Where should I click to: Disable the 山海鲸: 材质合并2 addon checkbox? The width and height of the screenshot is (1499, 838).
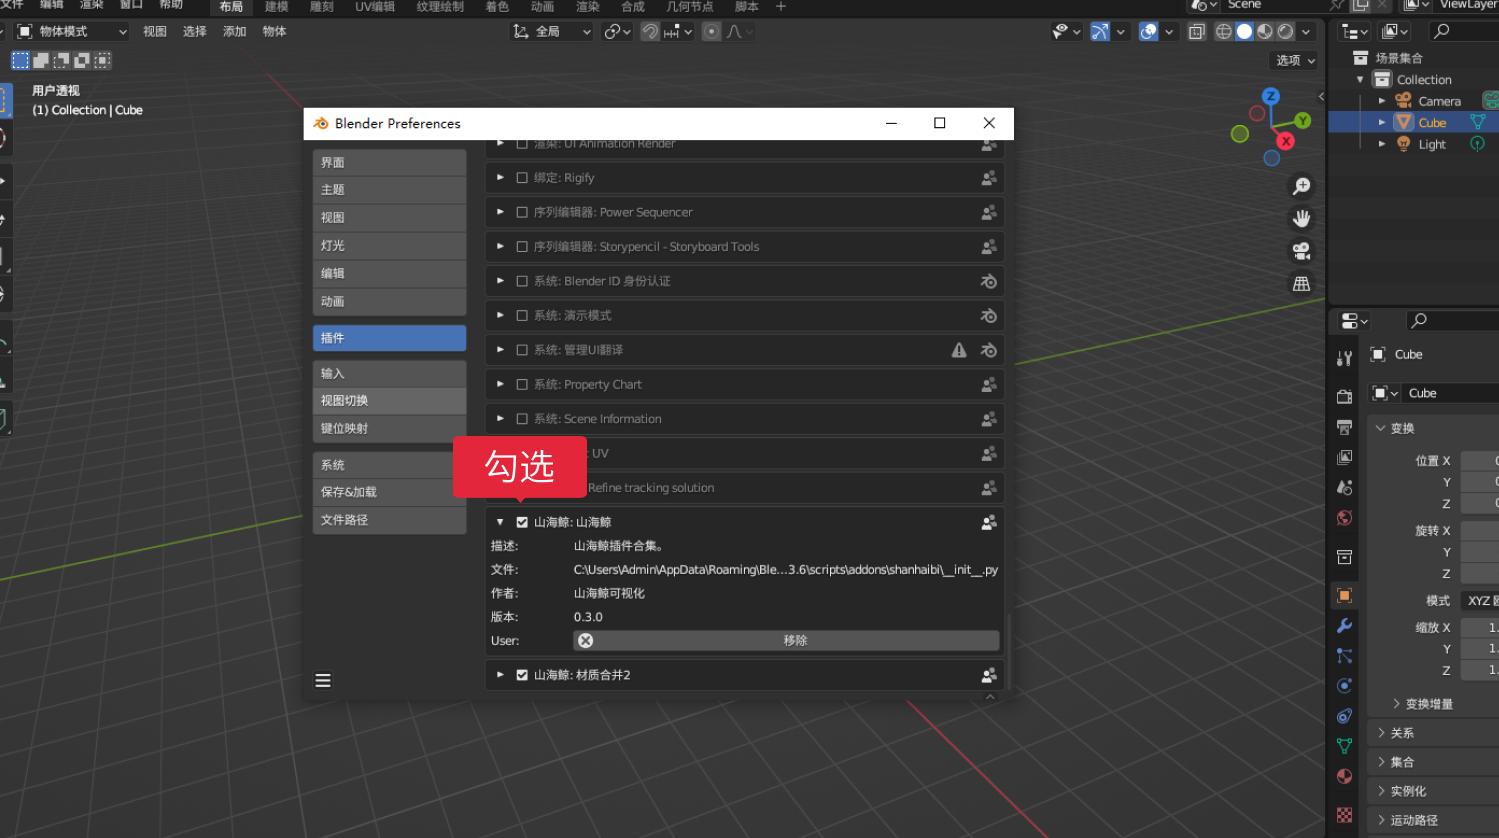522,675
